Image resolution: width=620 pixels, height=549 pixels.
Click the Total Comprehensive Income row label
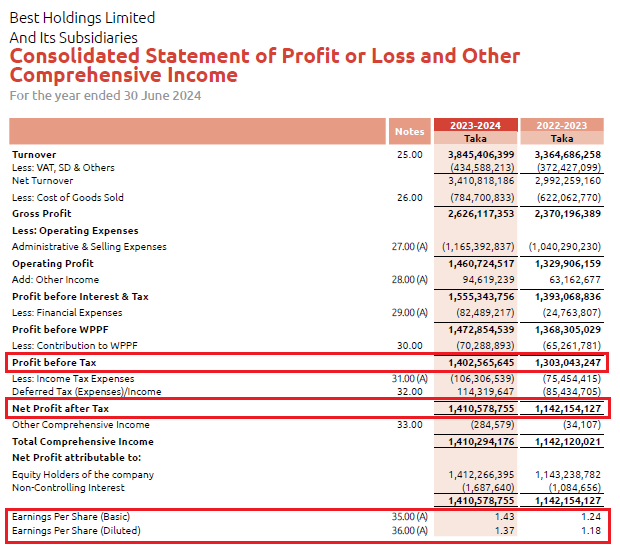click(83, 441)
